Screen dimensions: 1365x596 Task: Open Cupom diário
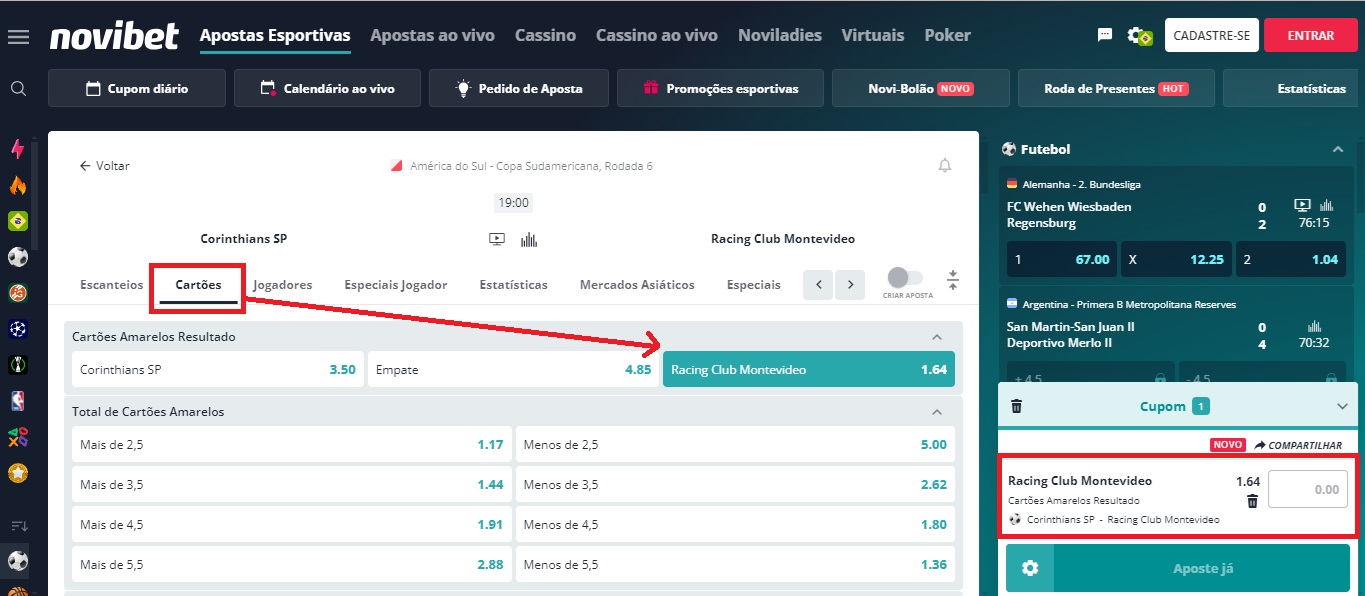click(x=136, y=88)
